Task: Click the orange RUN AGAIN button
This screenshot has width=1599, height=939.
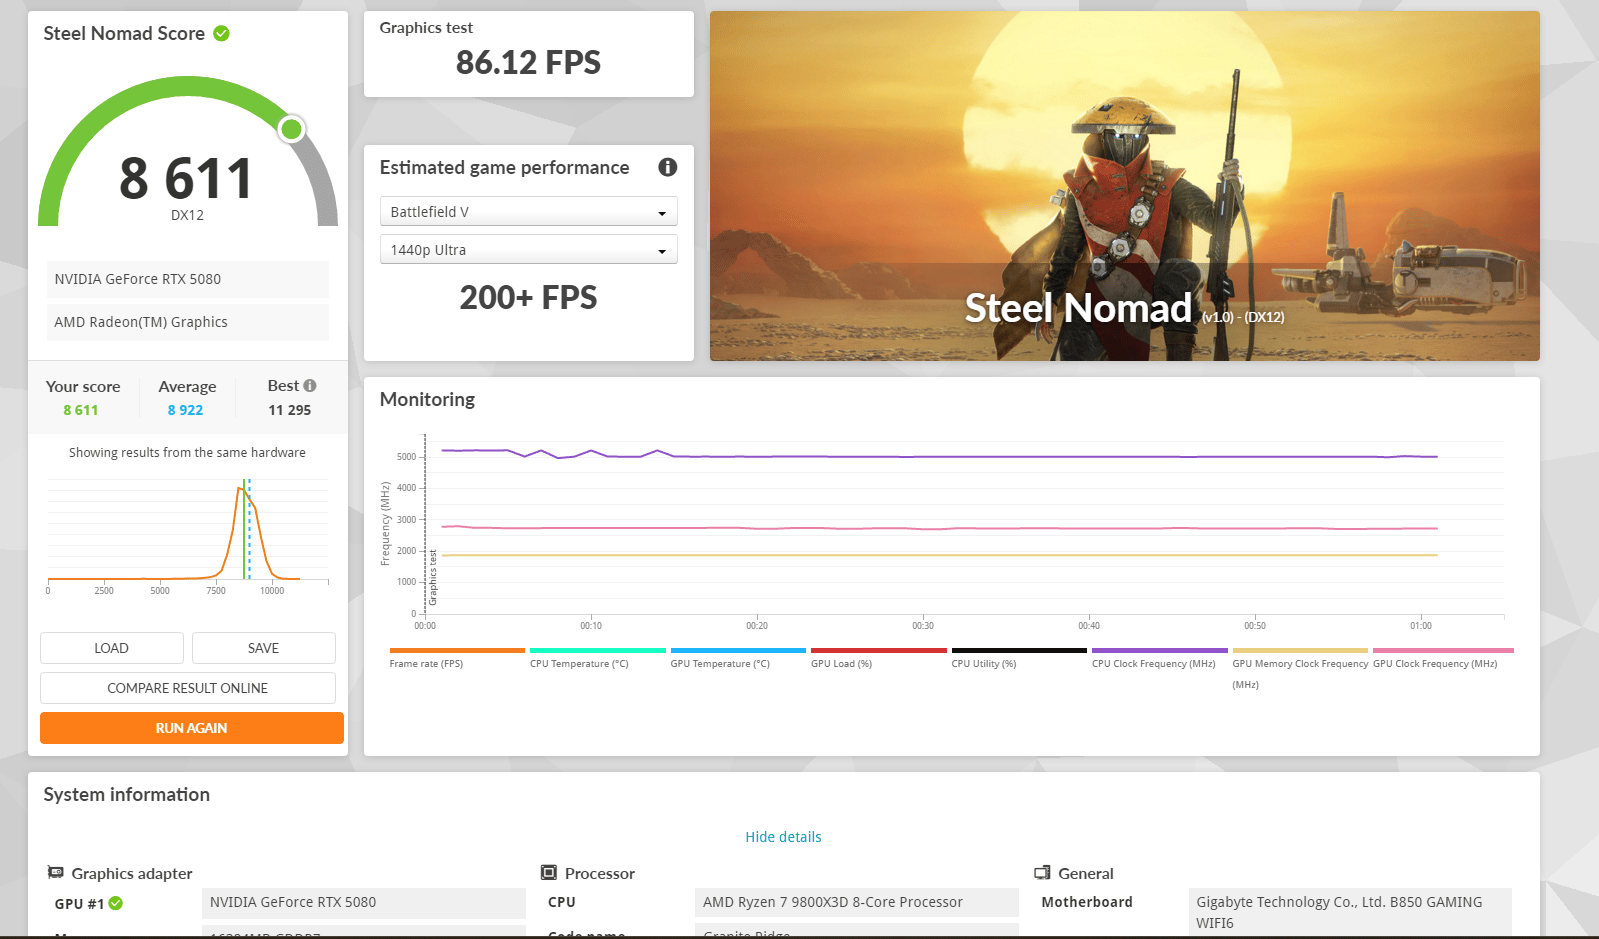Action: [191, 728]
